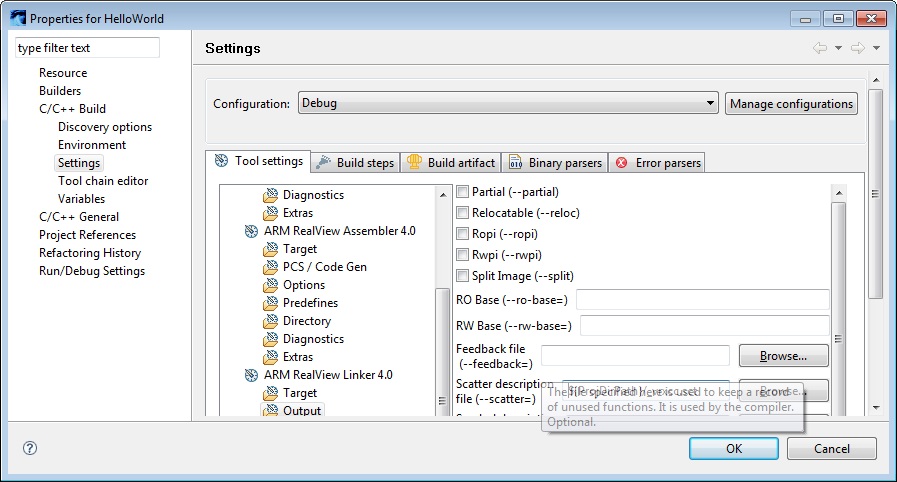Click the Target icon under ARM RealView Assembler
Viewport: 897px width, 482px height.
click(270, 249)
